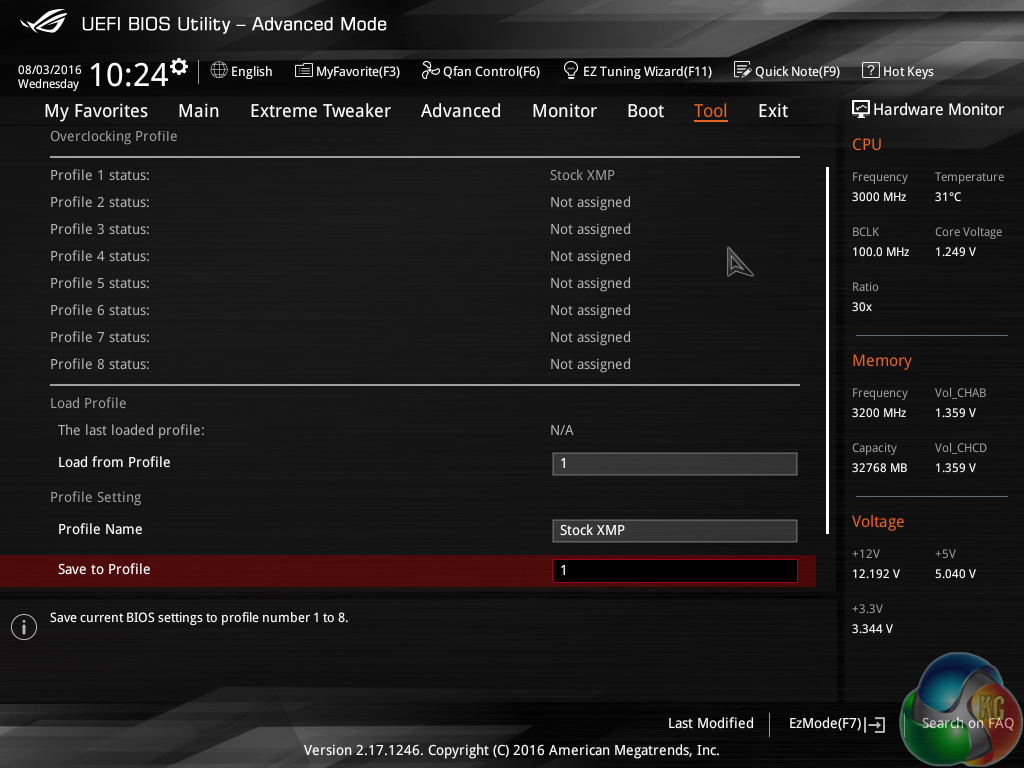Switch to My Favorites tab
This screenshot has width=1024, height=768.
tap(96, 111)
